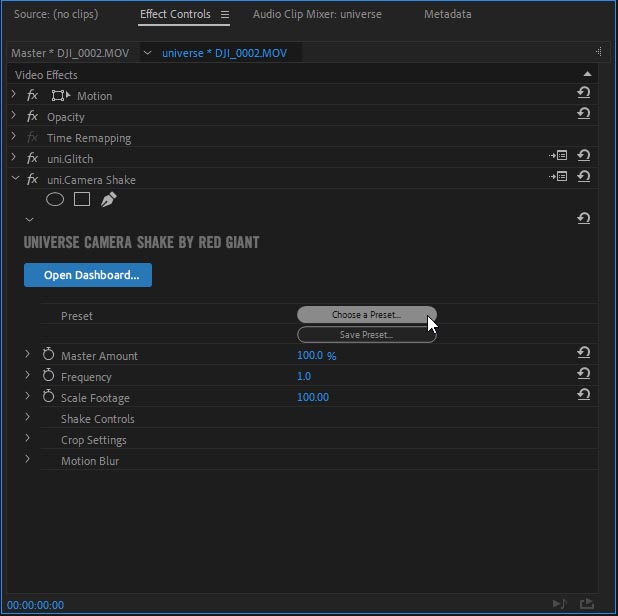Reset the uni.Camera Shake effect
This screenshot has width=618, height=616.
pyautogui.click(x=583, y=177)
